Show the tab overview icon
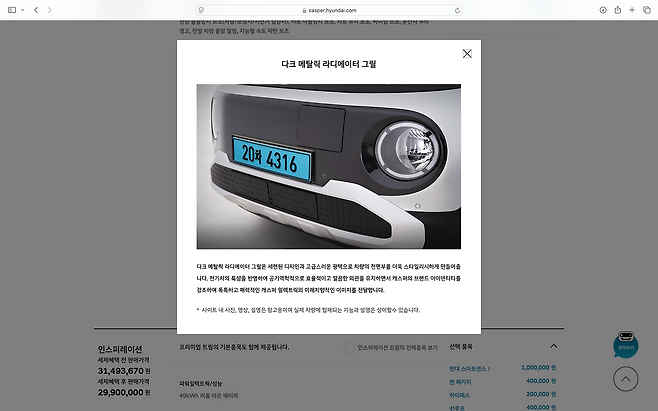The width and height of the screenshot is (658, 411). pos(646,9)
